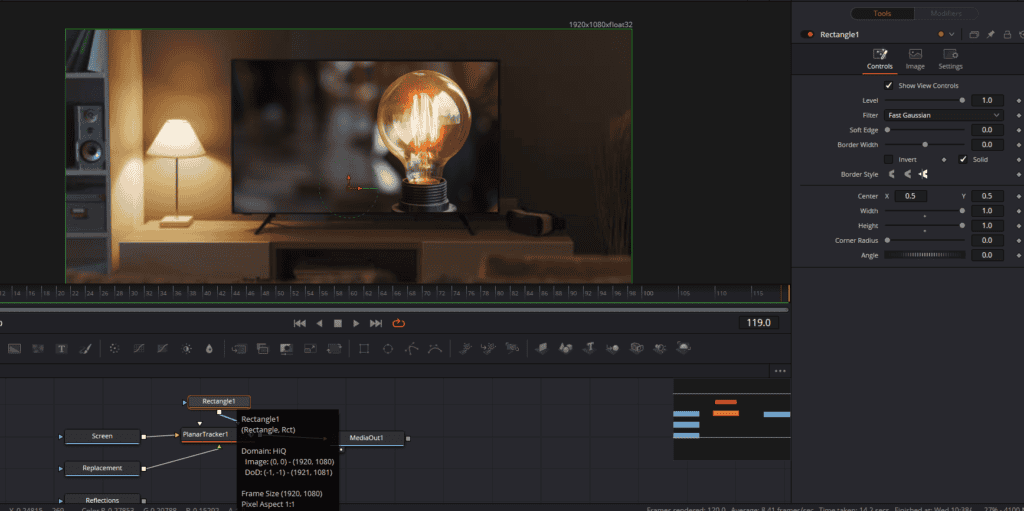This screenshot has width=1024, height=511.
Task: Go to first frame button
Action: [x=300, y=323]
